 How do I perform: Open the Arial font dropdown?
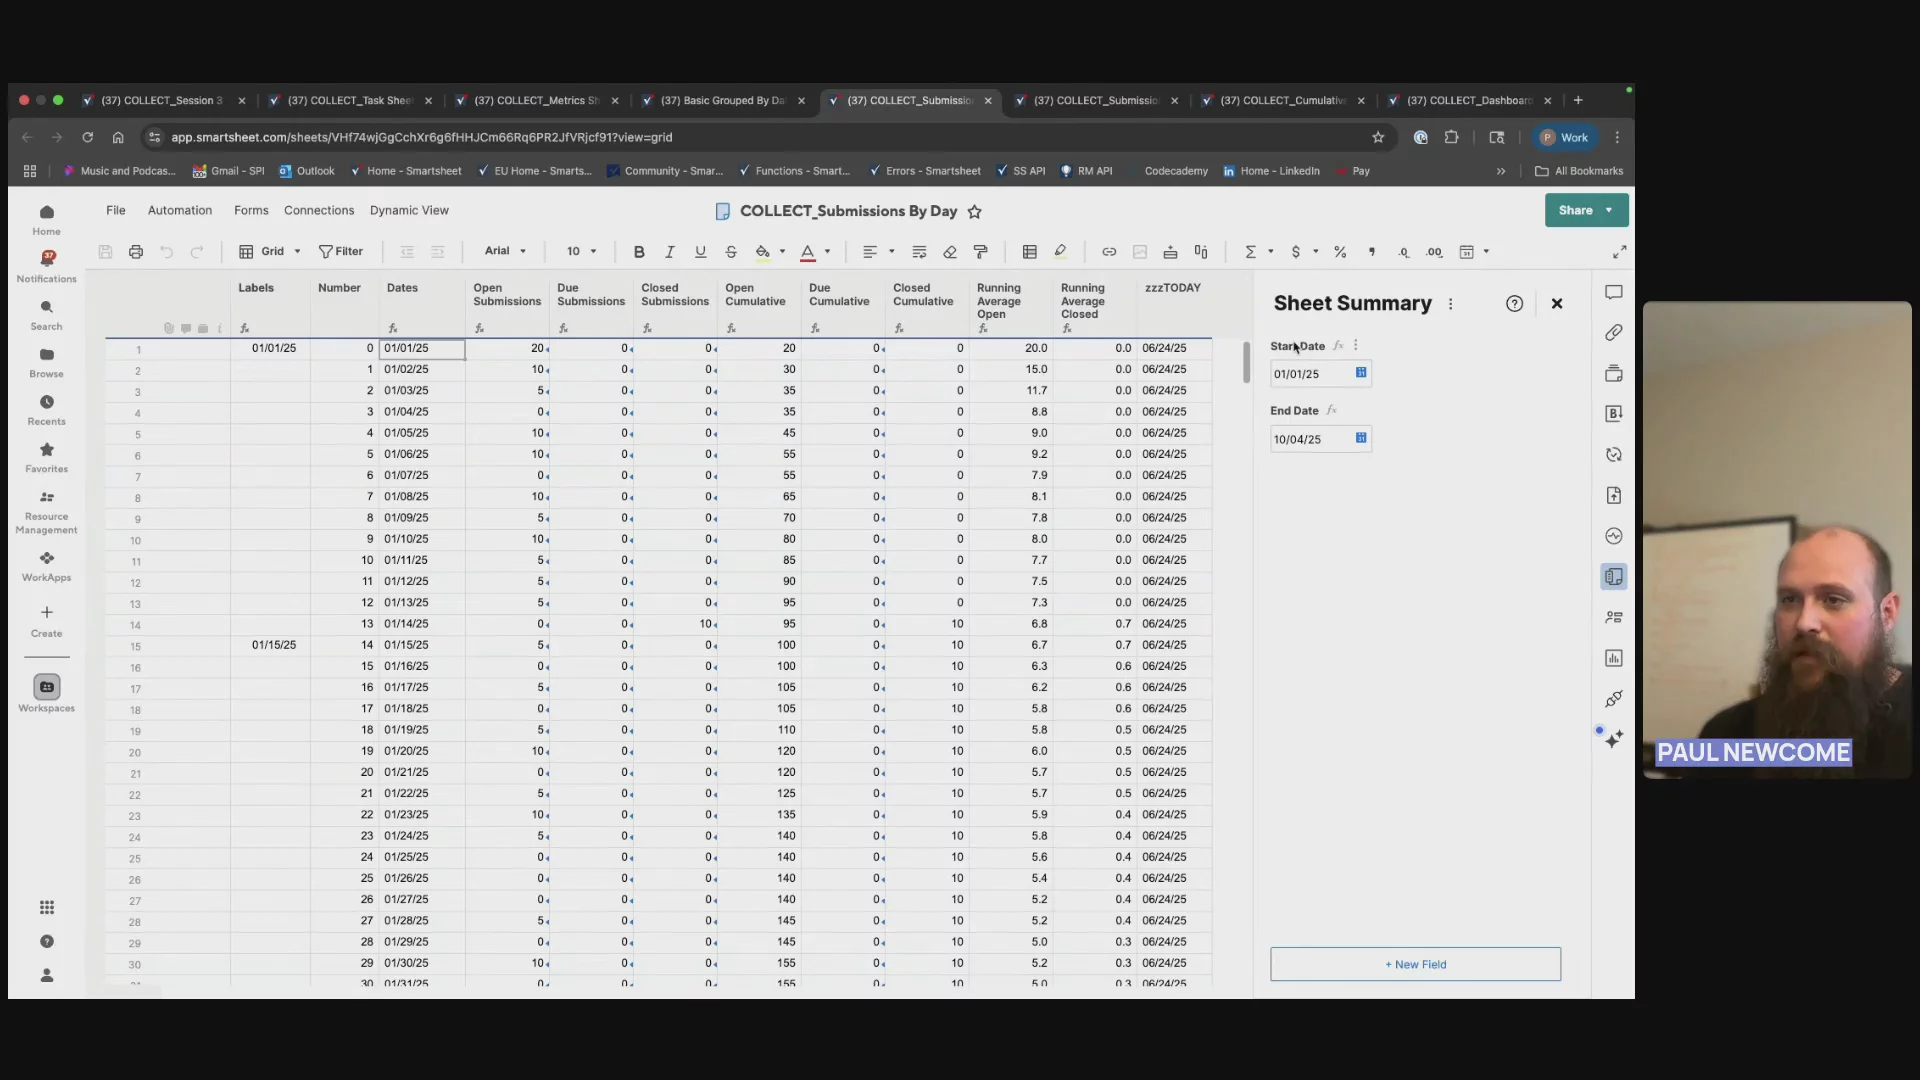tap(505, 251)
